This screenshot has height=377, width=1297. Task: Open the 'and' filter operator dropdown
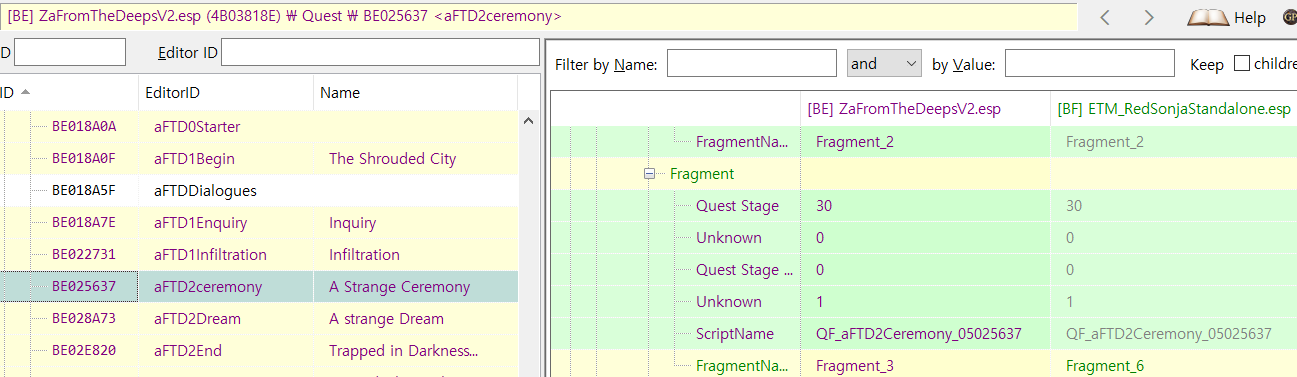884,64
